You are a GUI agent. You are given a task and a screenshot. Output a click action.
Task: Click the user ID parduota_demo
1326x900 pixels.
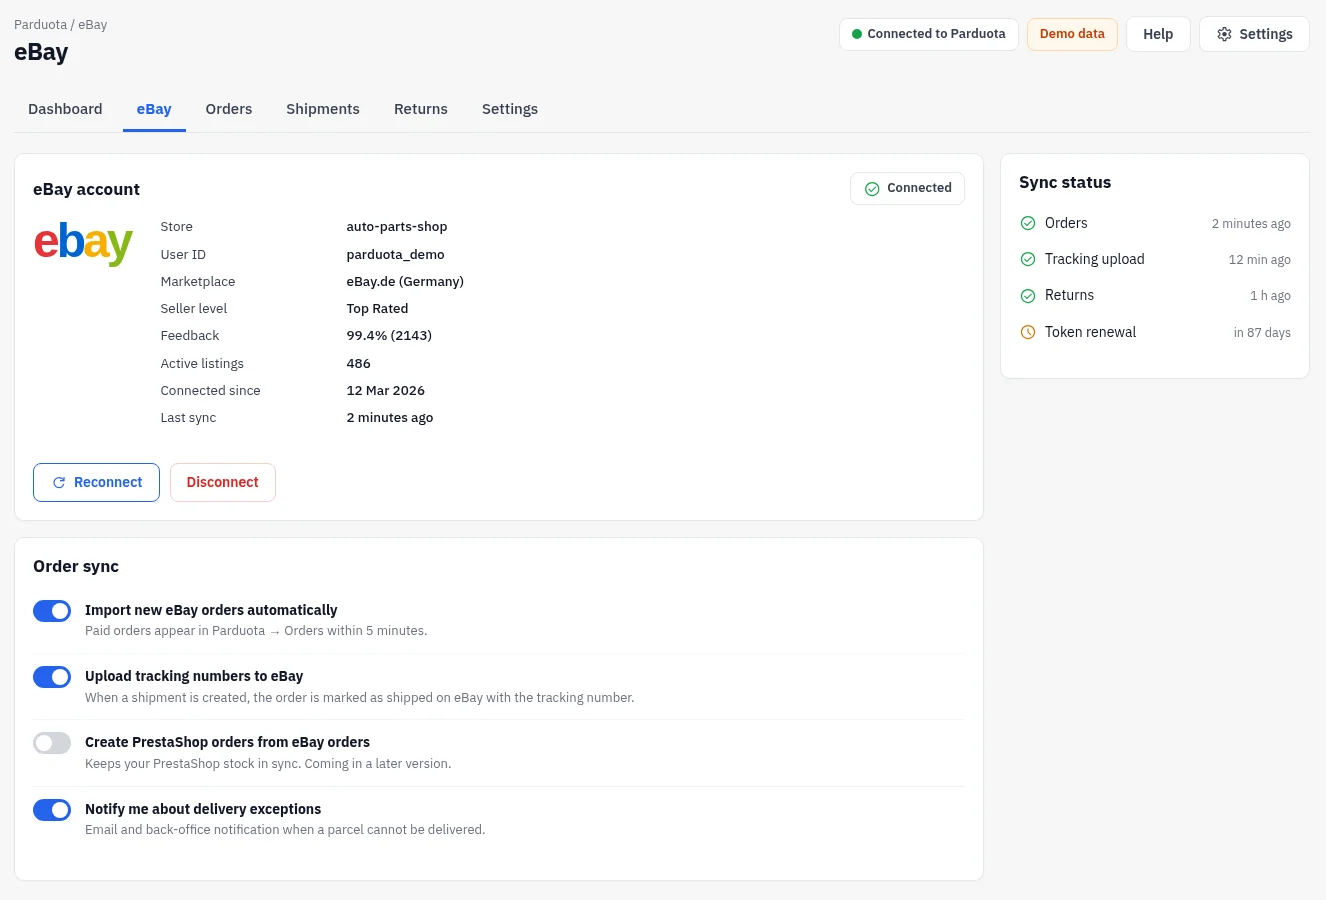click(396, 255)
